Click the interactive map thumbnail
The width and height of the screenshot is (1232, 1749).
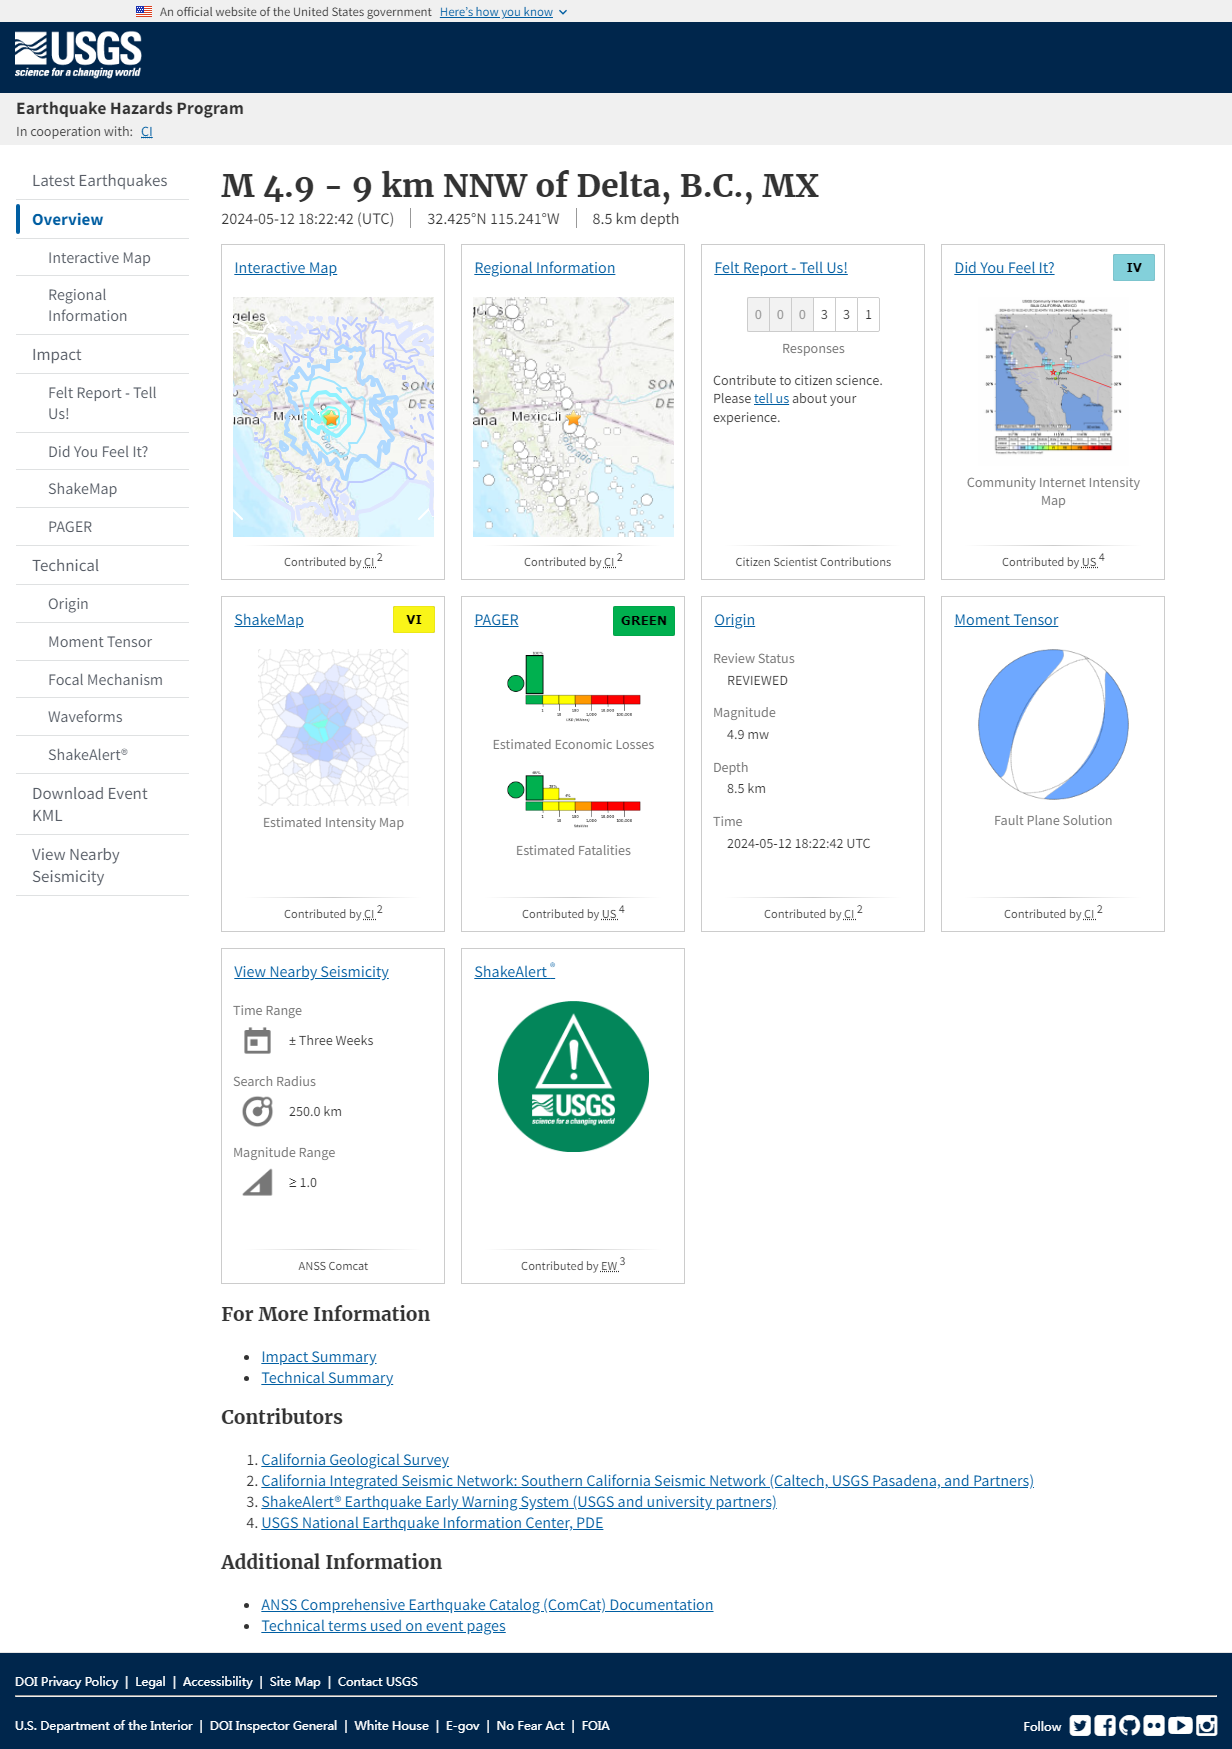(333, 417)
